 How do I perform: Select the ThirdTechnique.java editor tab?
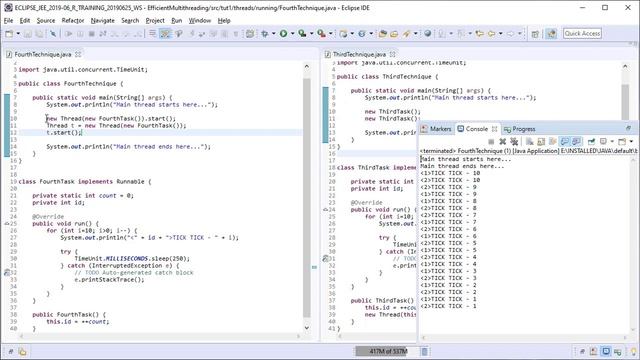click(x=359, y=54)
